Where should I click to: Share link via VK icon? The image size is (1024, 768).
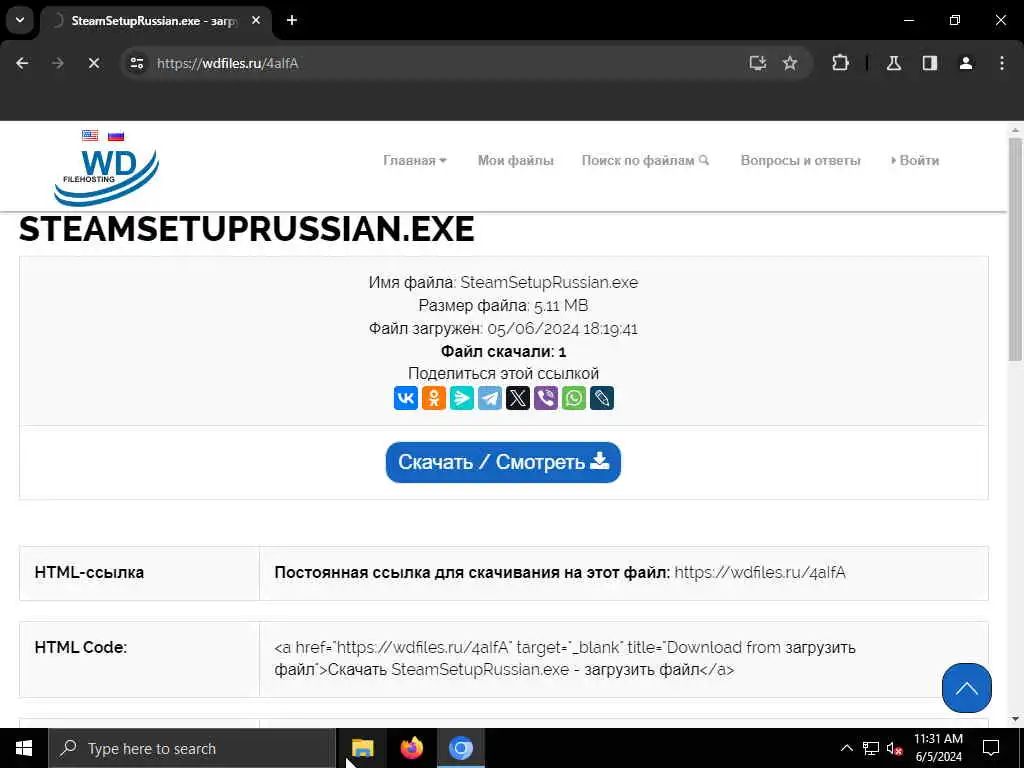click(406, 398)
